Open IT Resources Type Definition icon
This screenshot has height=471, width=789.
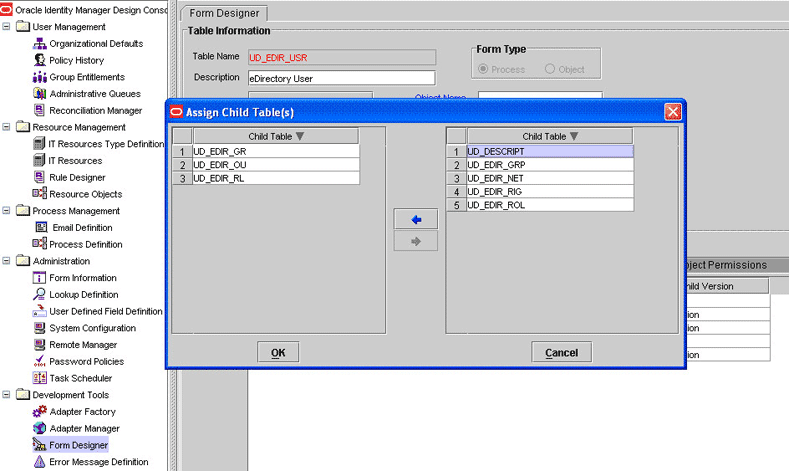coord(39,144)
